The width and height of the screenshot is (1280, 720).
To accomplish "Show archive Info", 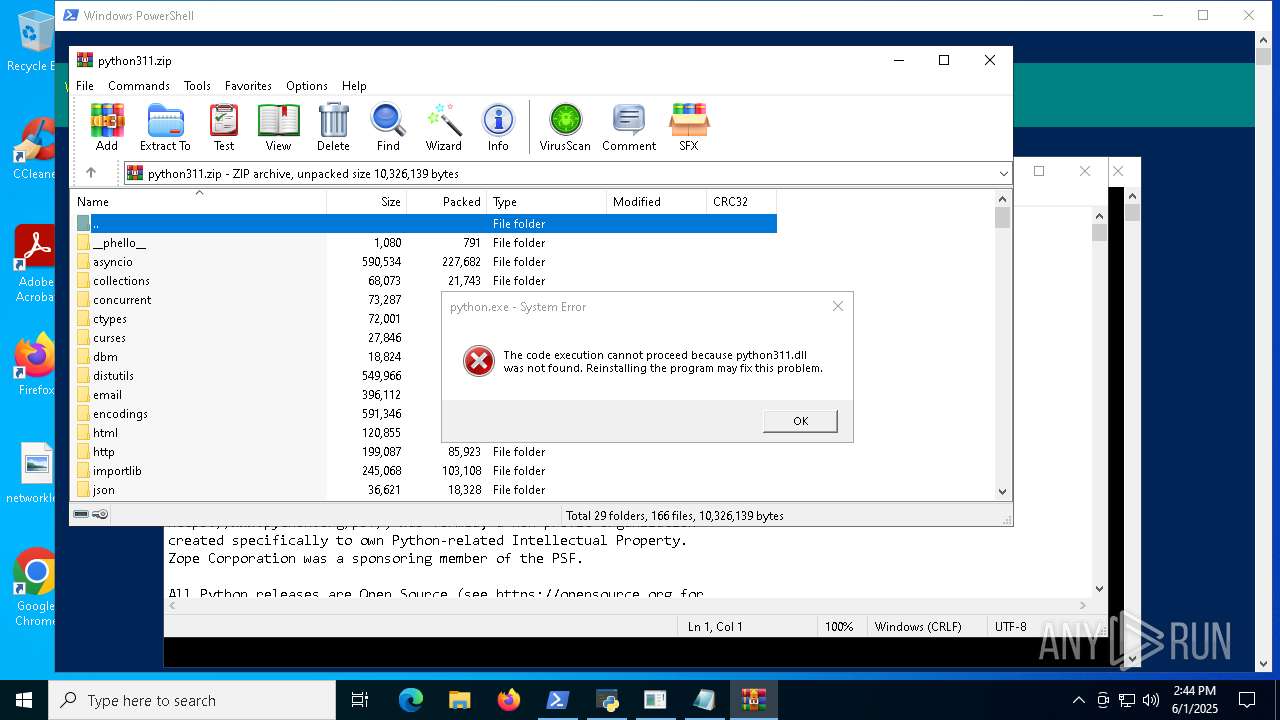I will (x=498, y=127).
